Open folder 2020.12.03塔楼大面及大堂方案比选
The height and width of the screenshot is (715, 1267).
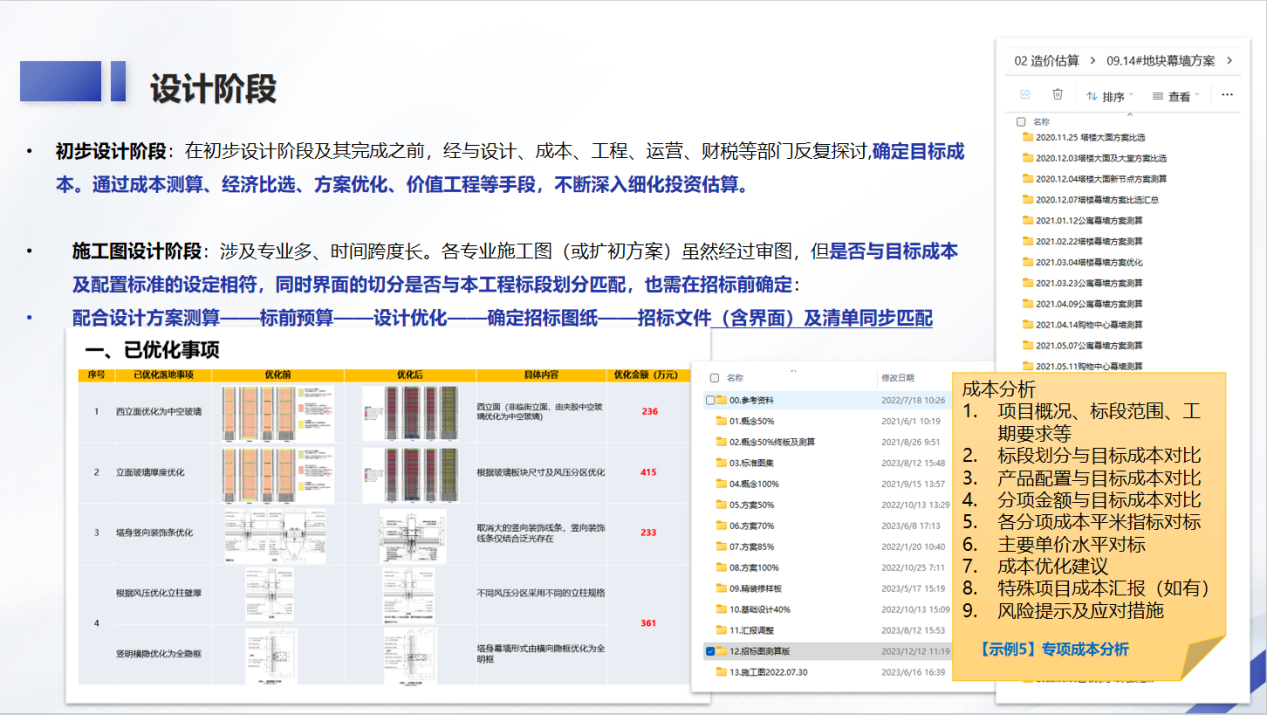click(x=1094, y=158)
